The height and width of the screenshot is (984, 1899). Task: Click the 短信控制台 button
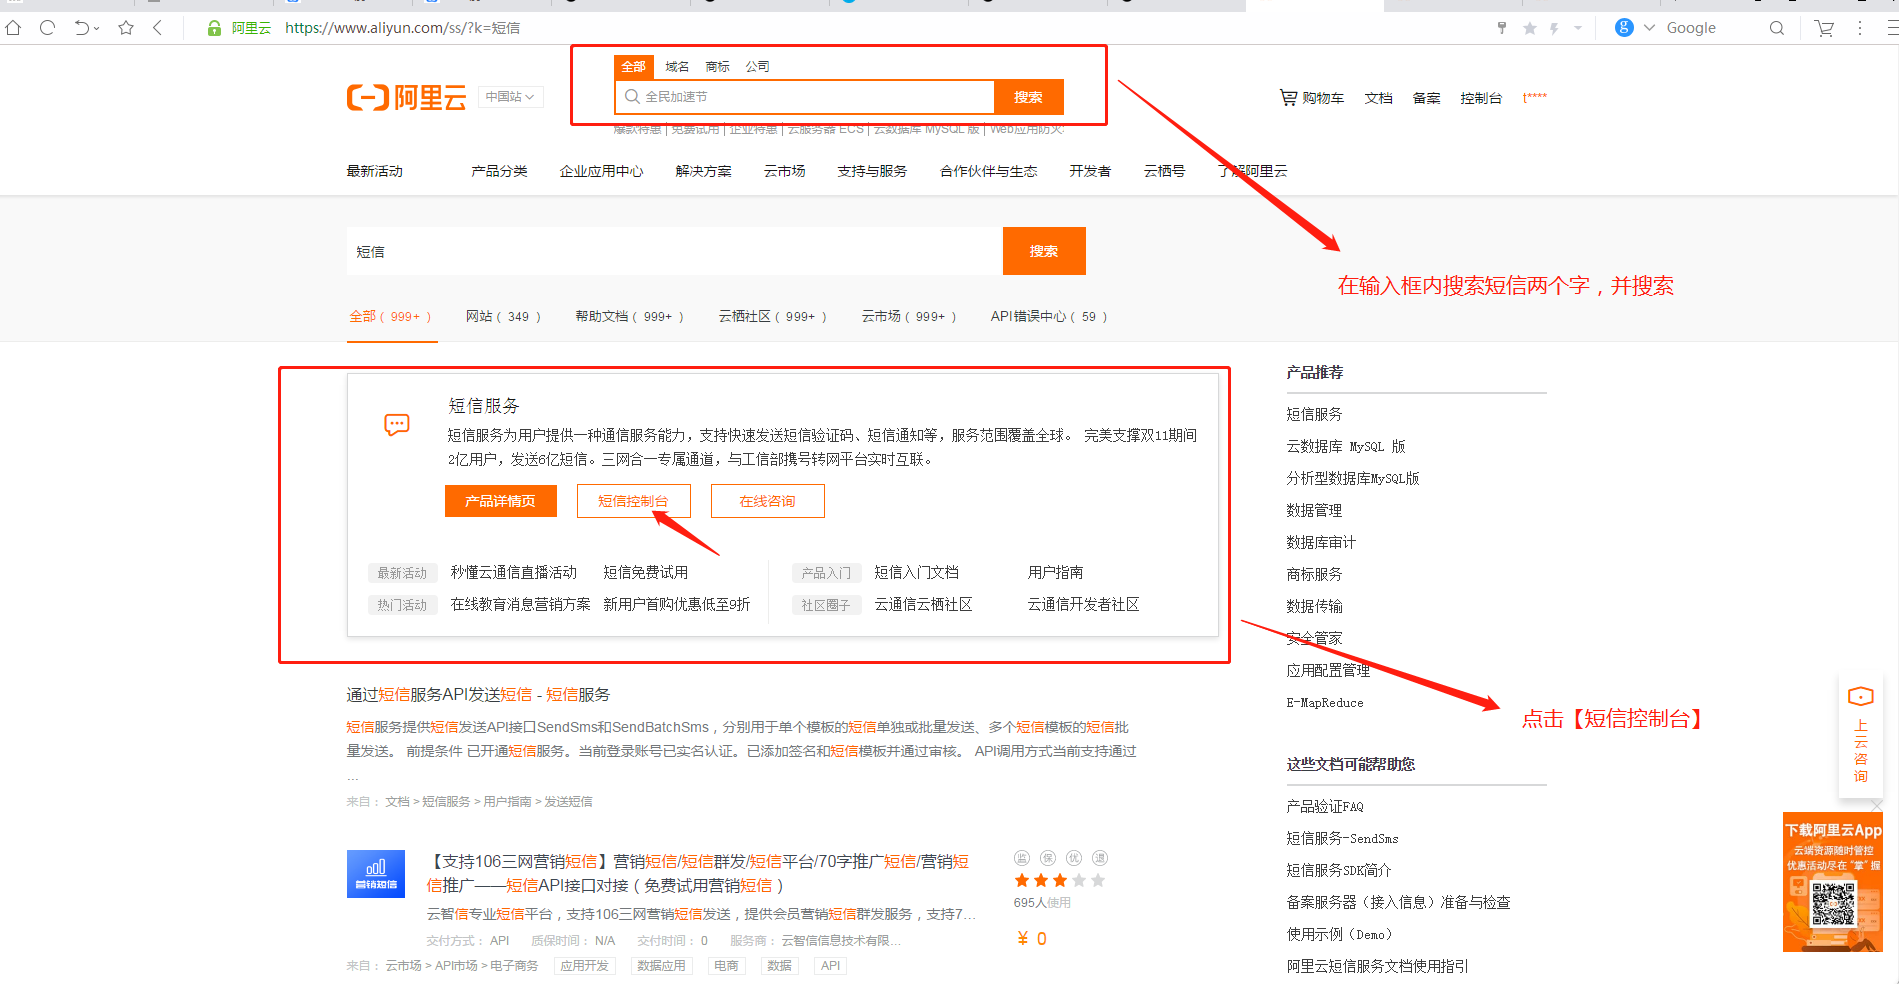tap(633, 500)
